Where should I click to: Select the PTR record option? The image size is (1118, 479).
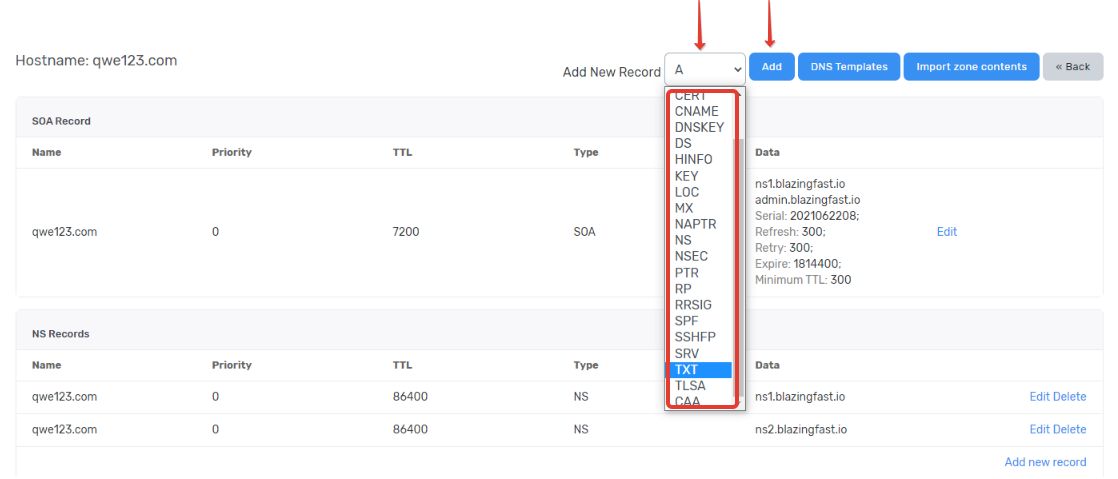click(687, 273)
